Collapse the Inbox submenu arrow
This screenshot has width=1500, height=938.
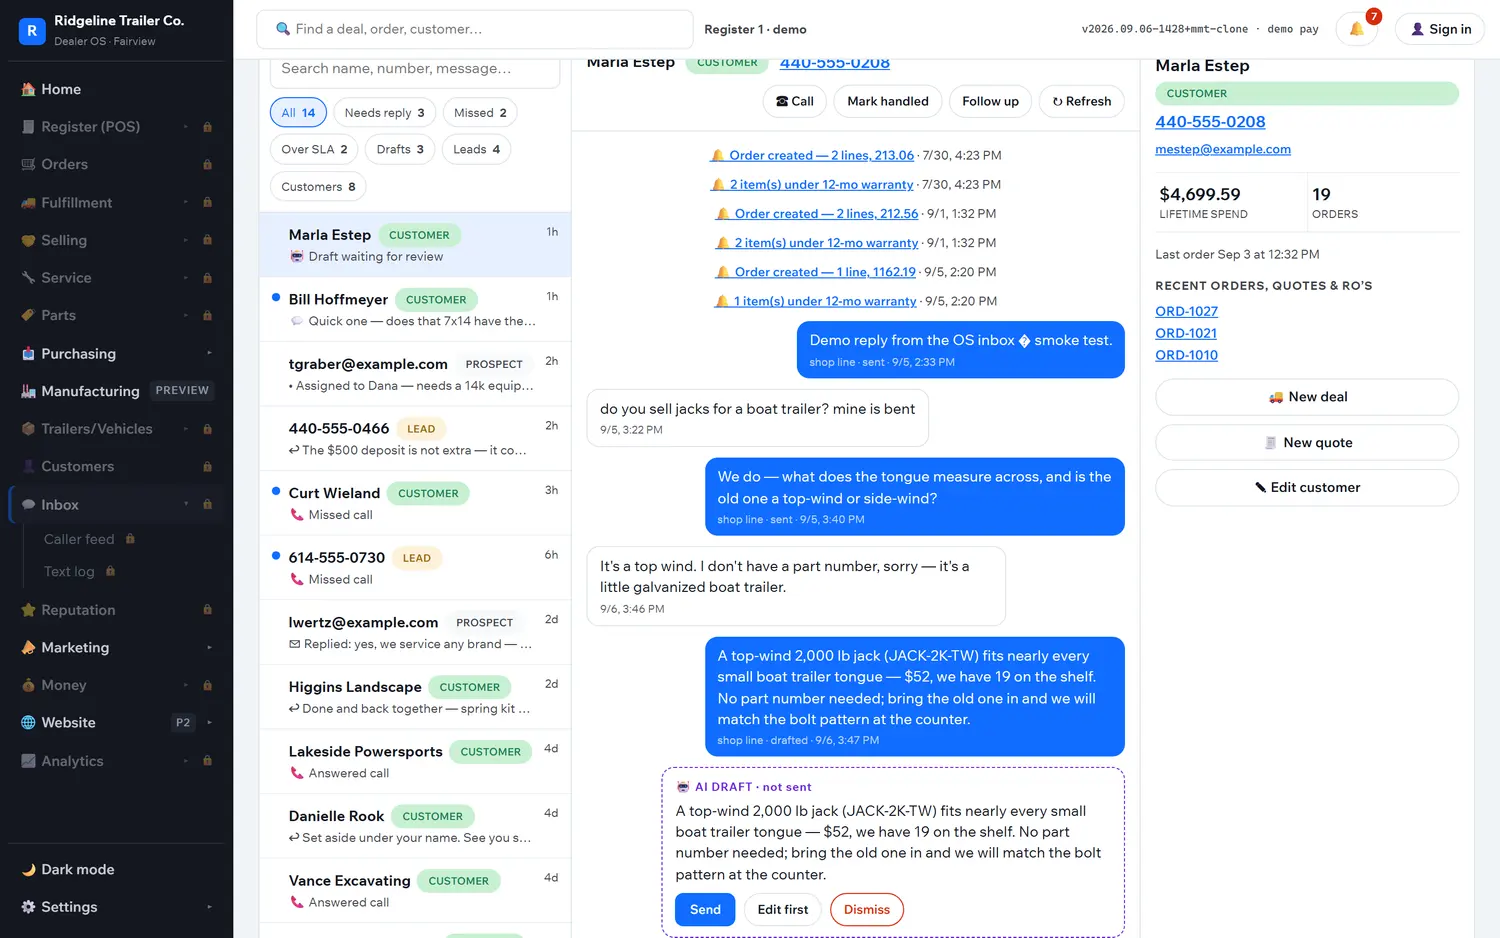click(x=186, y=504)
